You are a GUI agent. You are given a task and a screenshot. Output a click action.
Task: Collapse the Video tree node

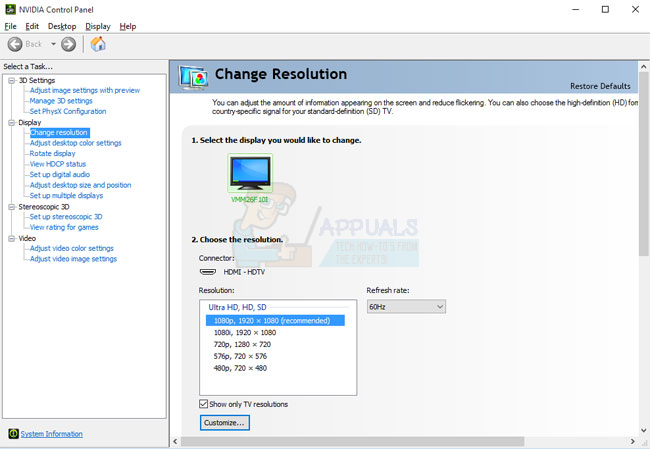(x=12, y=238)
